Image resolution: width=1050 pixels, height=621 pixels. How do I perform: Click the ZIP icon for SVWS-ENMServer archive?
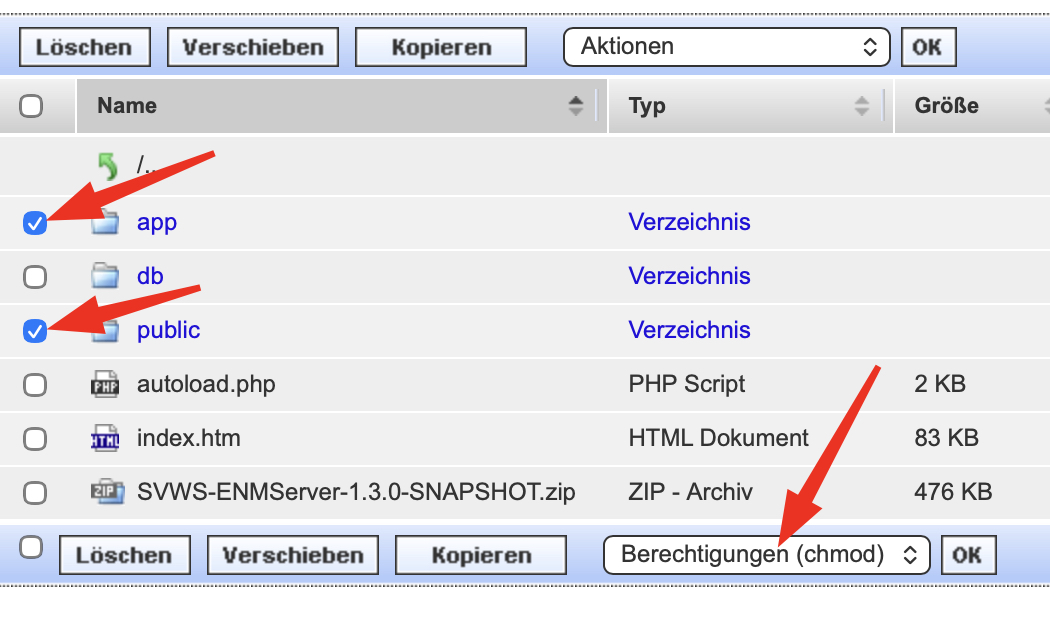click(108, 492)
